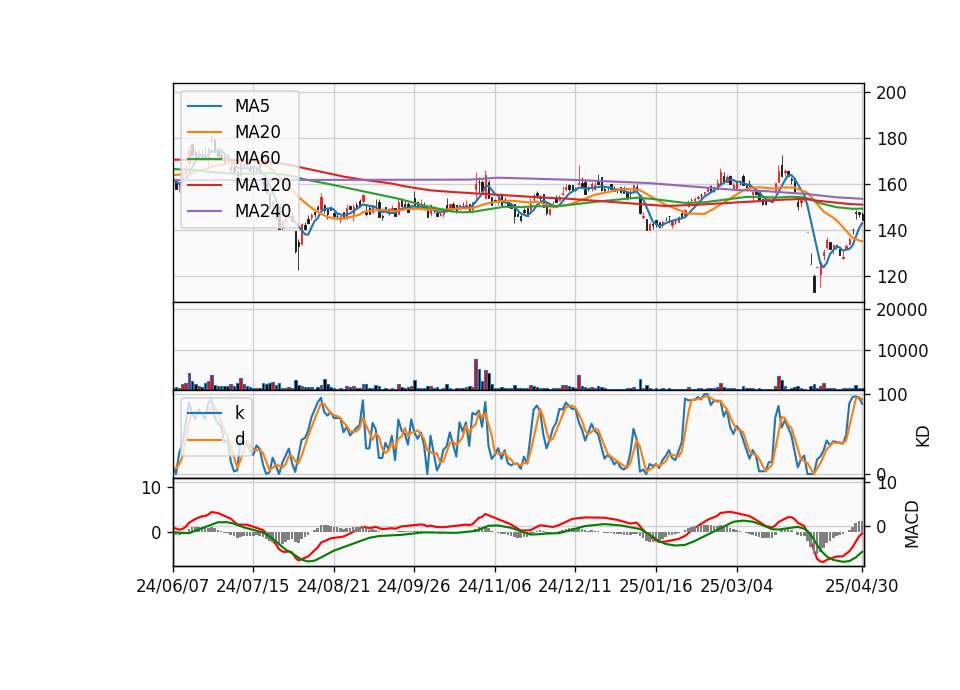Click the orange d line sample in KD legend
Screen dimensions: 960x690
(204, 439)
